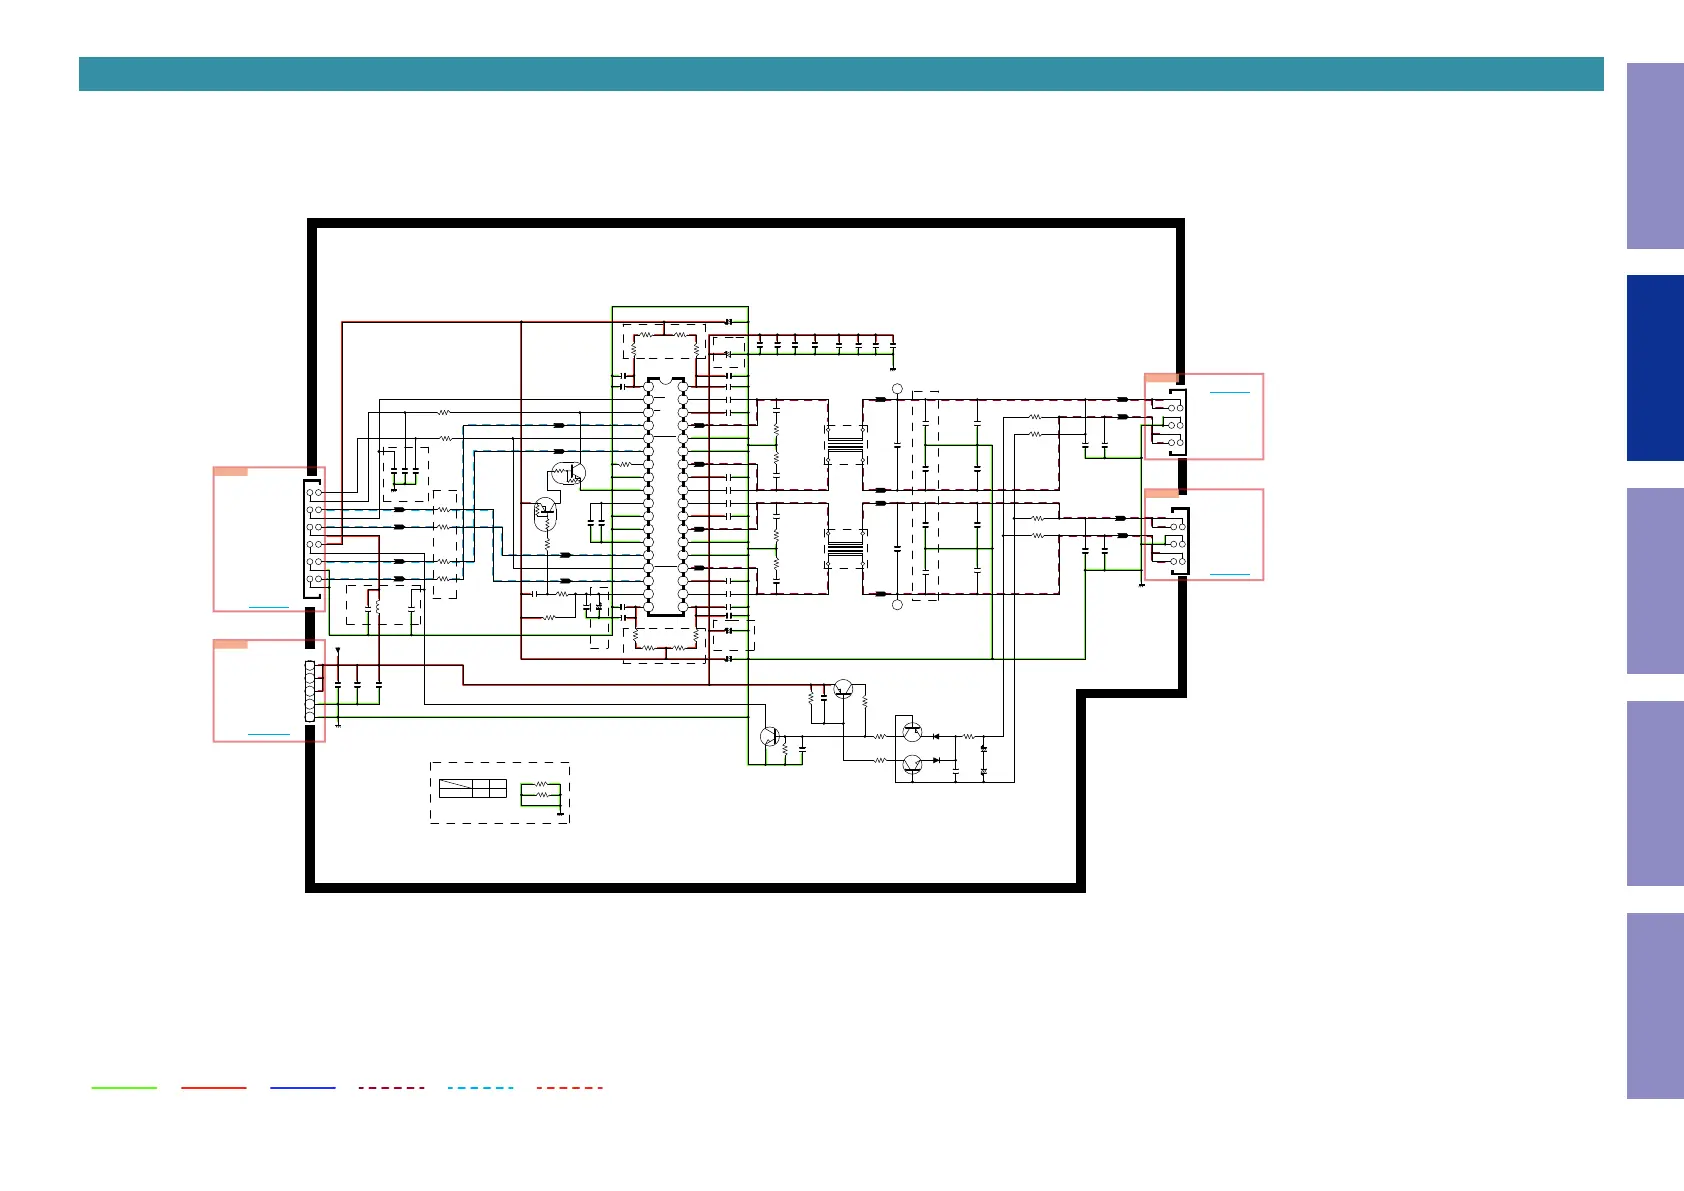
Task: Select the large central IC chip symbol
Action: pos(666,497)
